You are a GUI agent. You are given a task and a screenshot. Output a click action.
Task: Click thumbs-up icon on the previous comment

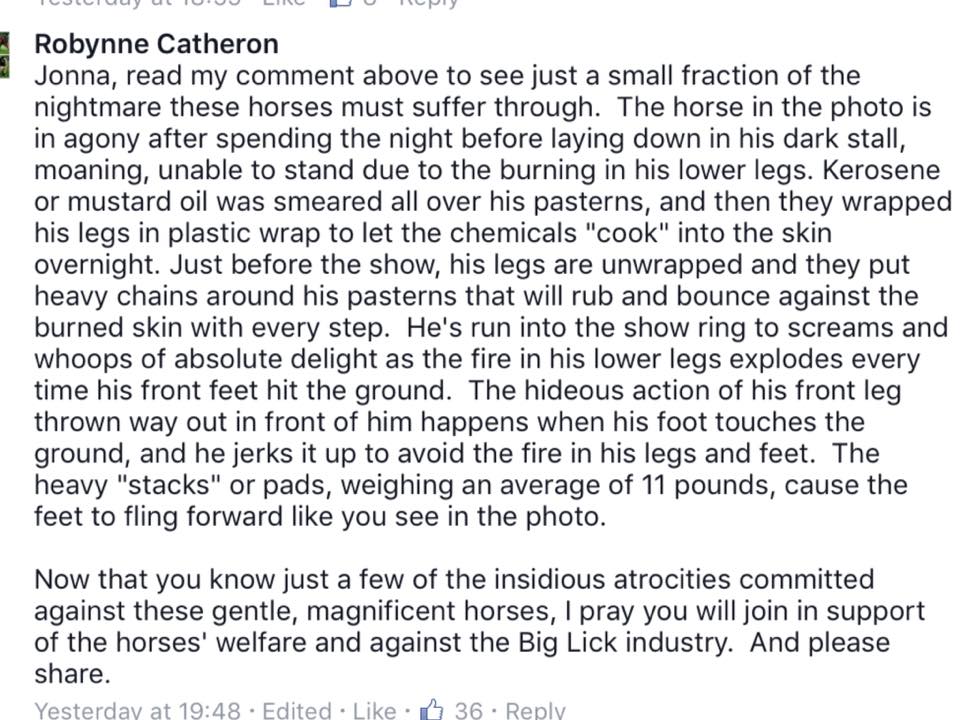point(340,3)
